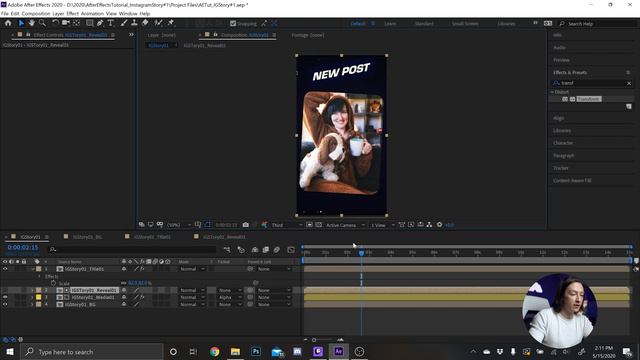Open the Animation menu
Screen dimensions: 640x360
point(92,13)
